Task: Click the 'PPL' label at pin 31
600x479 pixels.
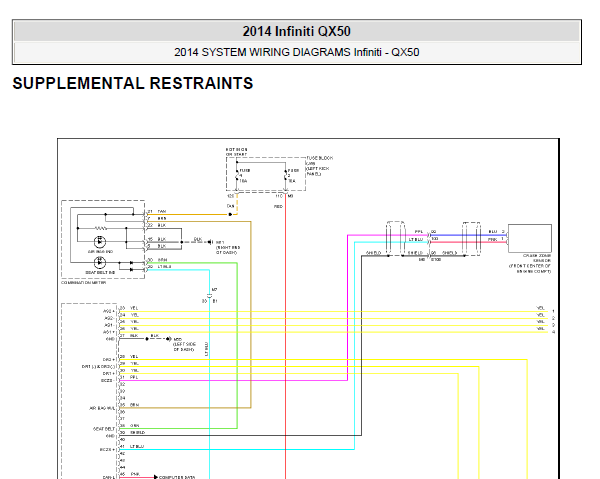Action: tap(134, 377)
